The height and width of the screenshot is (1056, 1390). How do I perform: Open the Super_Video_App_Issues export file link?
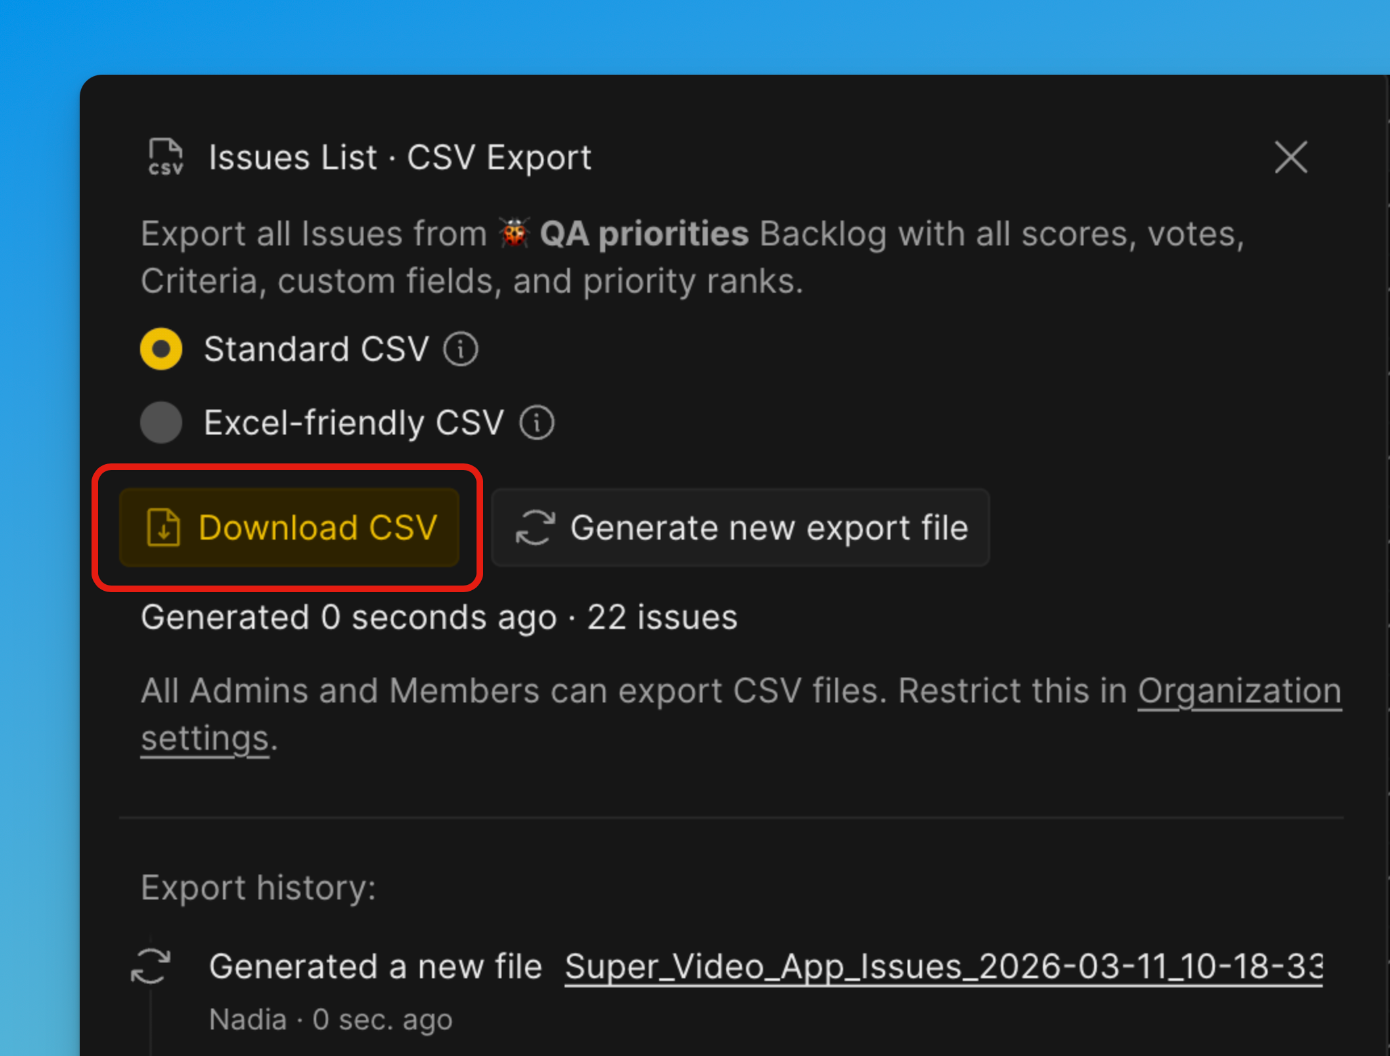pyautogui.click(x=943, y=966)
